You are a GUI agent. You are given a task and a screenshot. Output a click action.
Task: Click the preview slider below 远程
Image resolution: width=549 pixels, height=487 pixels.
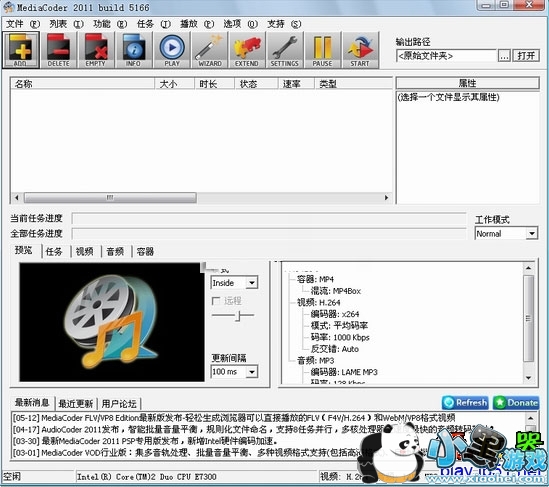pos(232,315)
